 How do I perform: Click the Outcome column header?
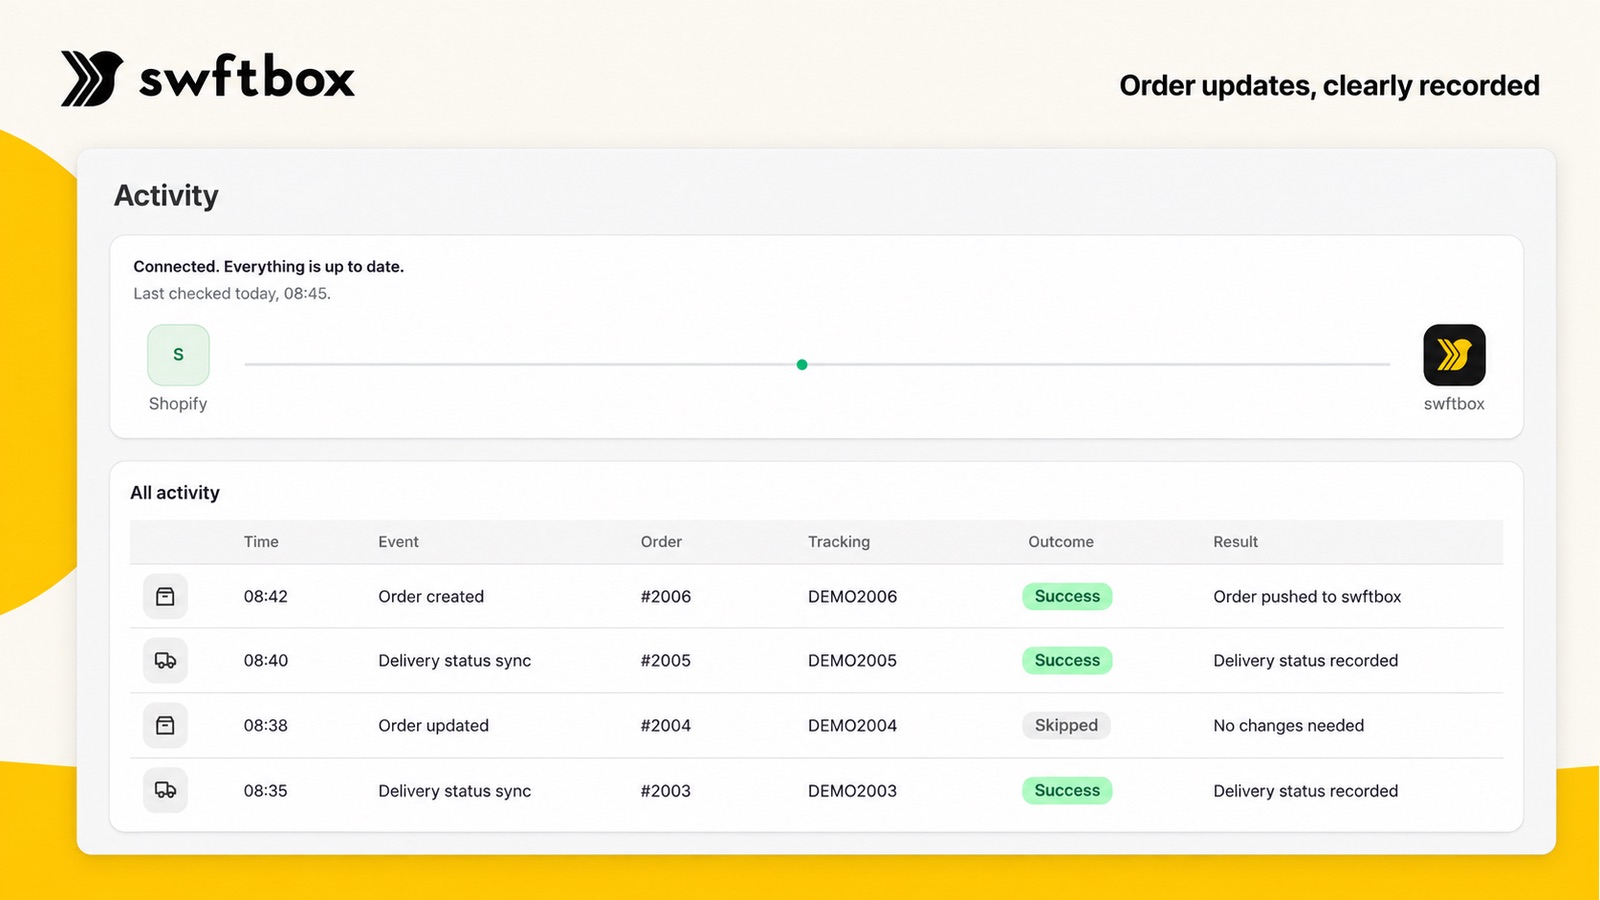point(1061,542)
